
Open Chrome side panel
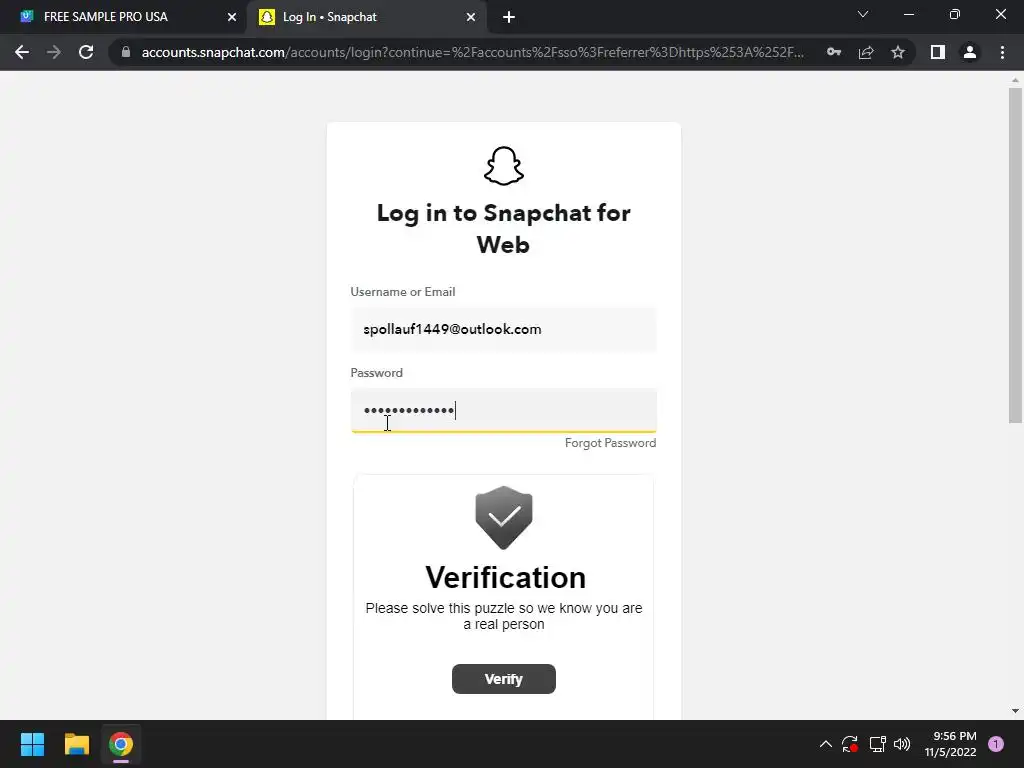[x=938, y=52]
